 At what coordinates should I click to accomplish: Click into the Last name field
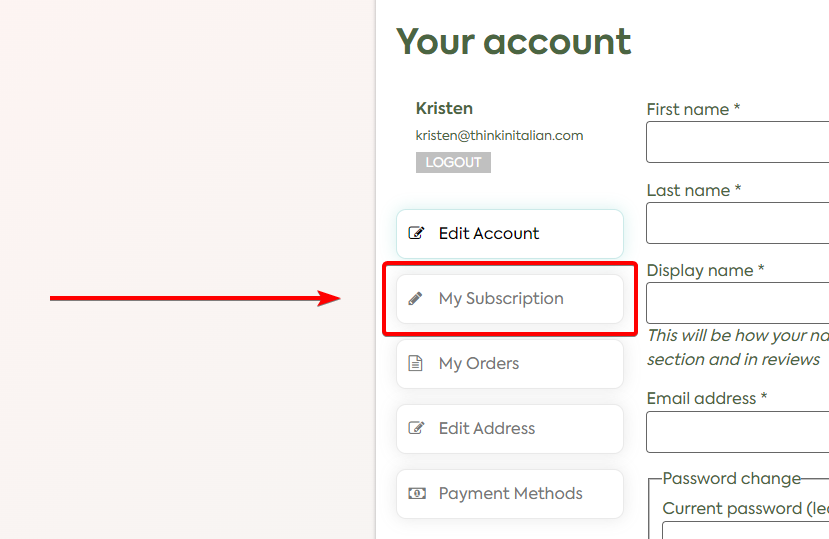[x=738, y=223]
